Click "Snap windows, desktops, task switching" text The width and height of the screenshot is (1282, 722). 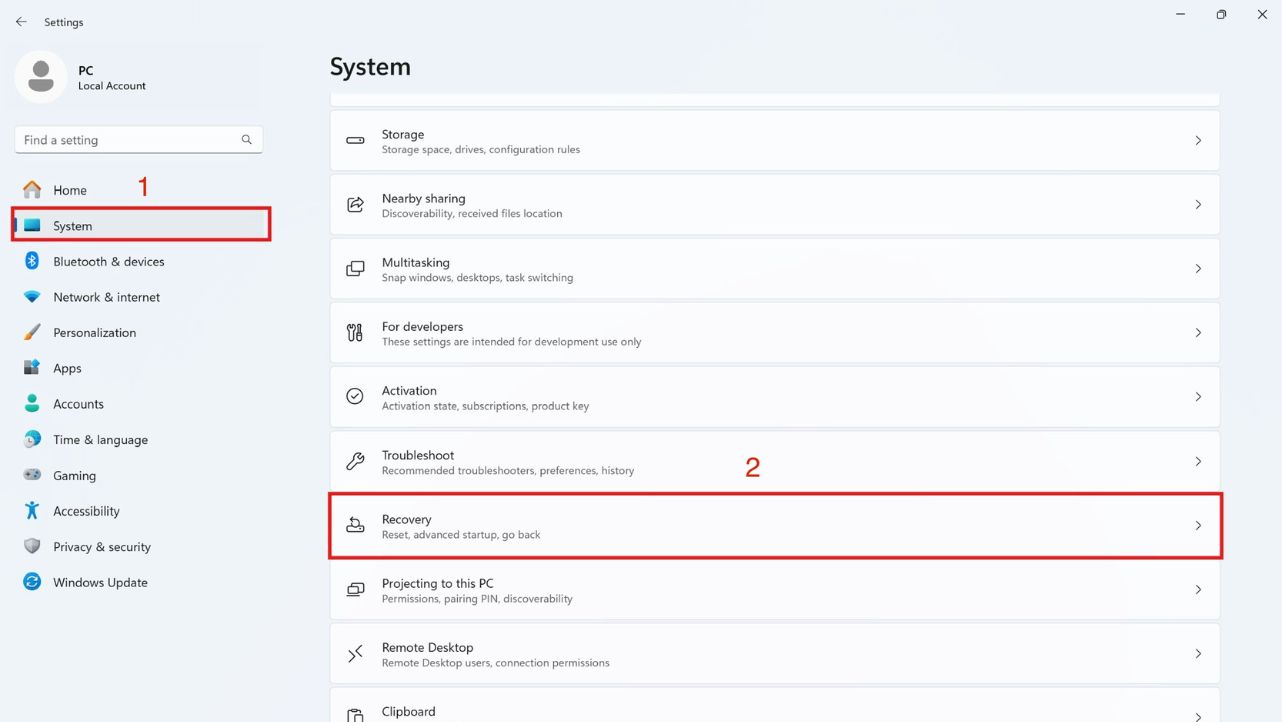coord(477,278)
